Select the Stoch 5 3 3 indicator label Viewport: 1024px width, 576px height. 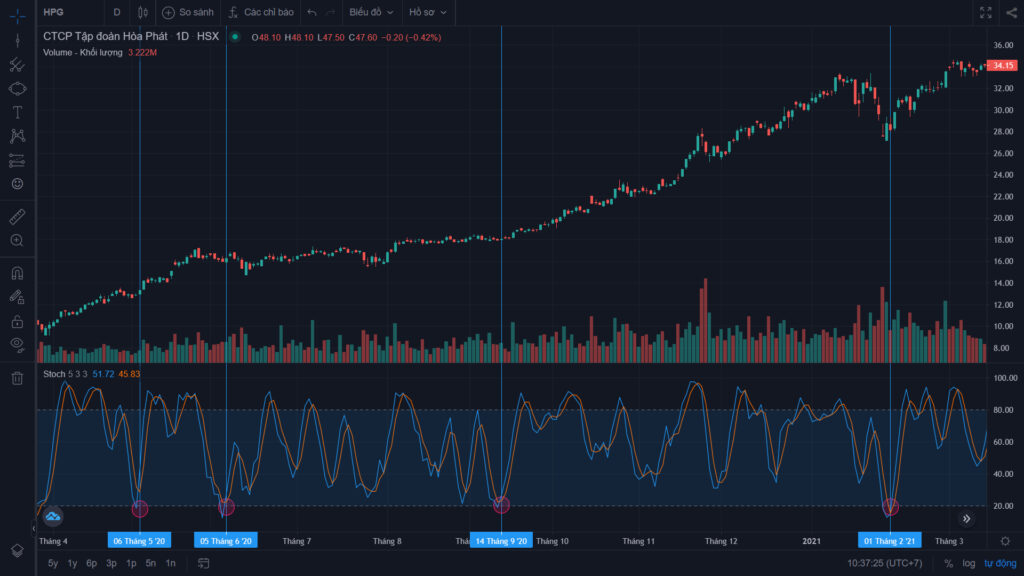point(65,374)
